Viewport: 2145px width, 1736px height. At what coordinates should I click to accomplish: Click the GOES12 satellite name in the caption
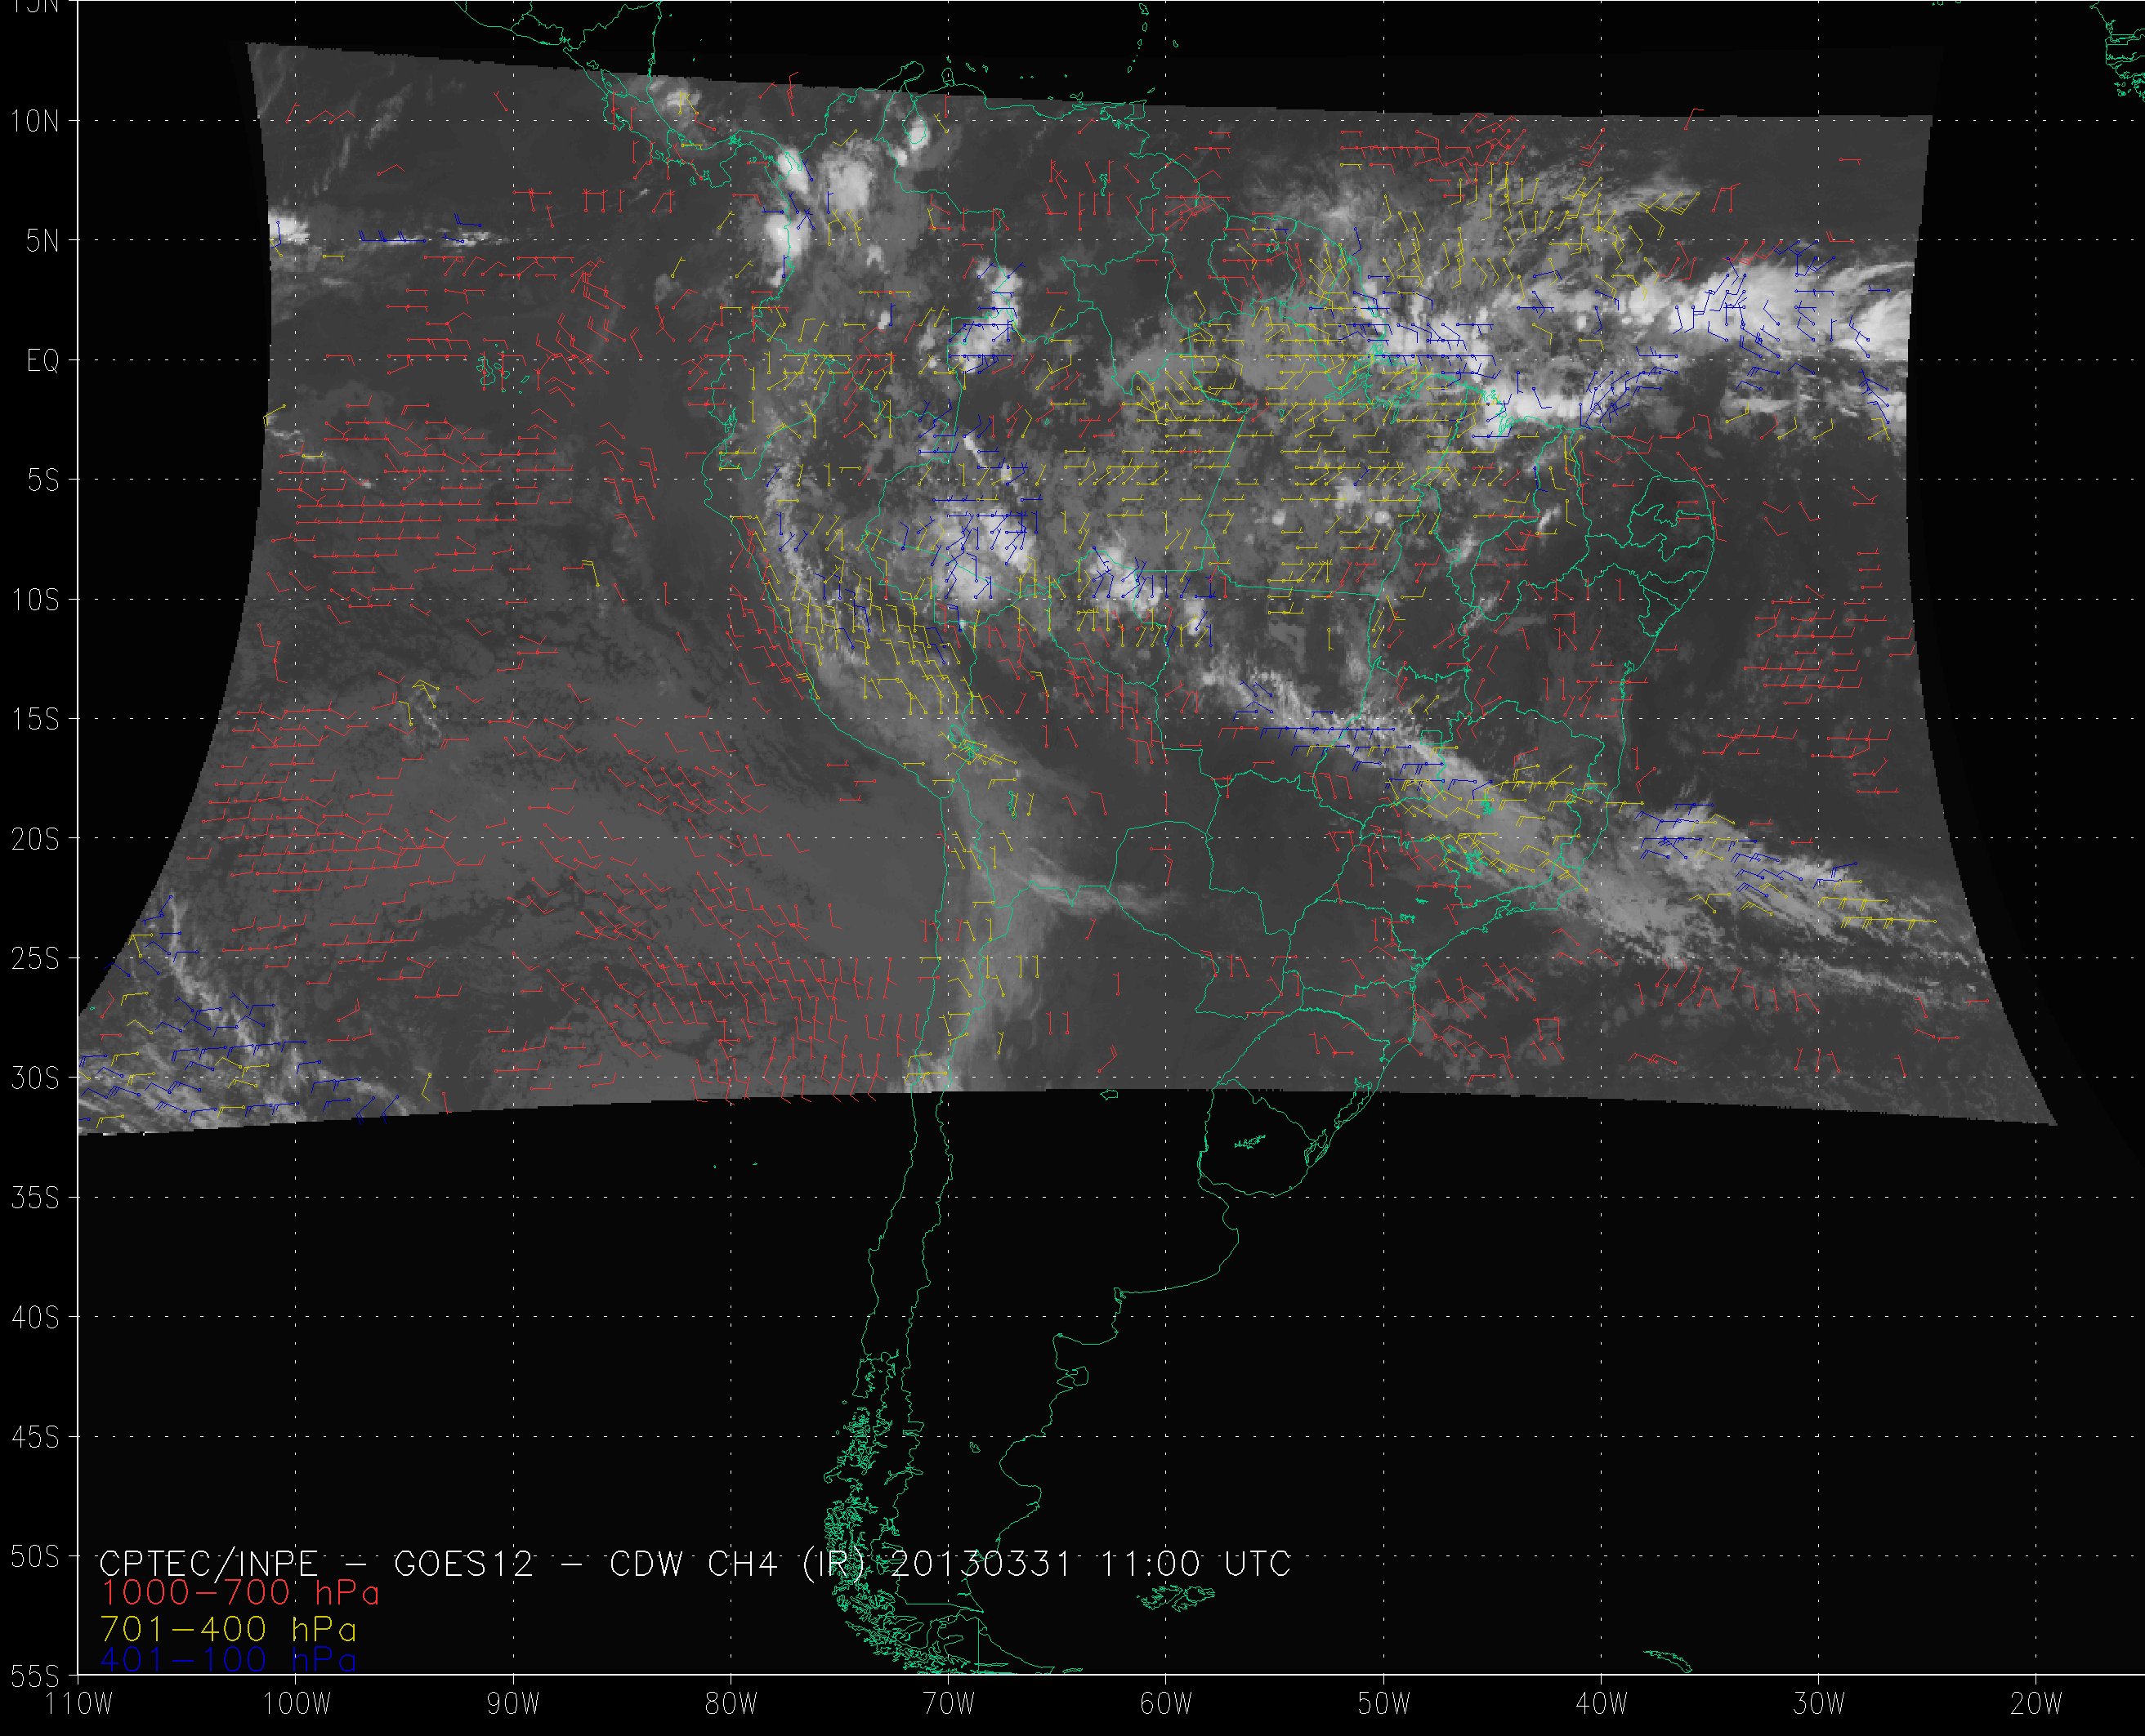click(464, 1563)
